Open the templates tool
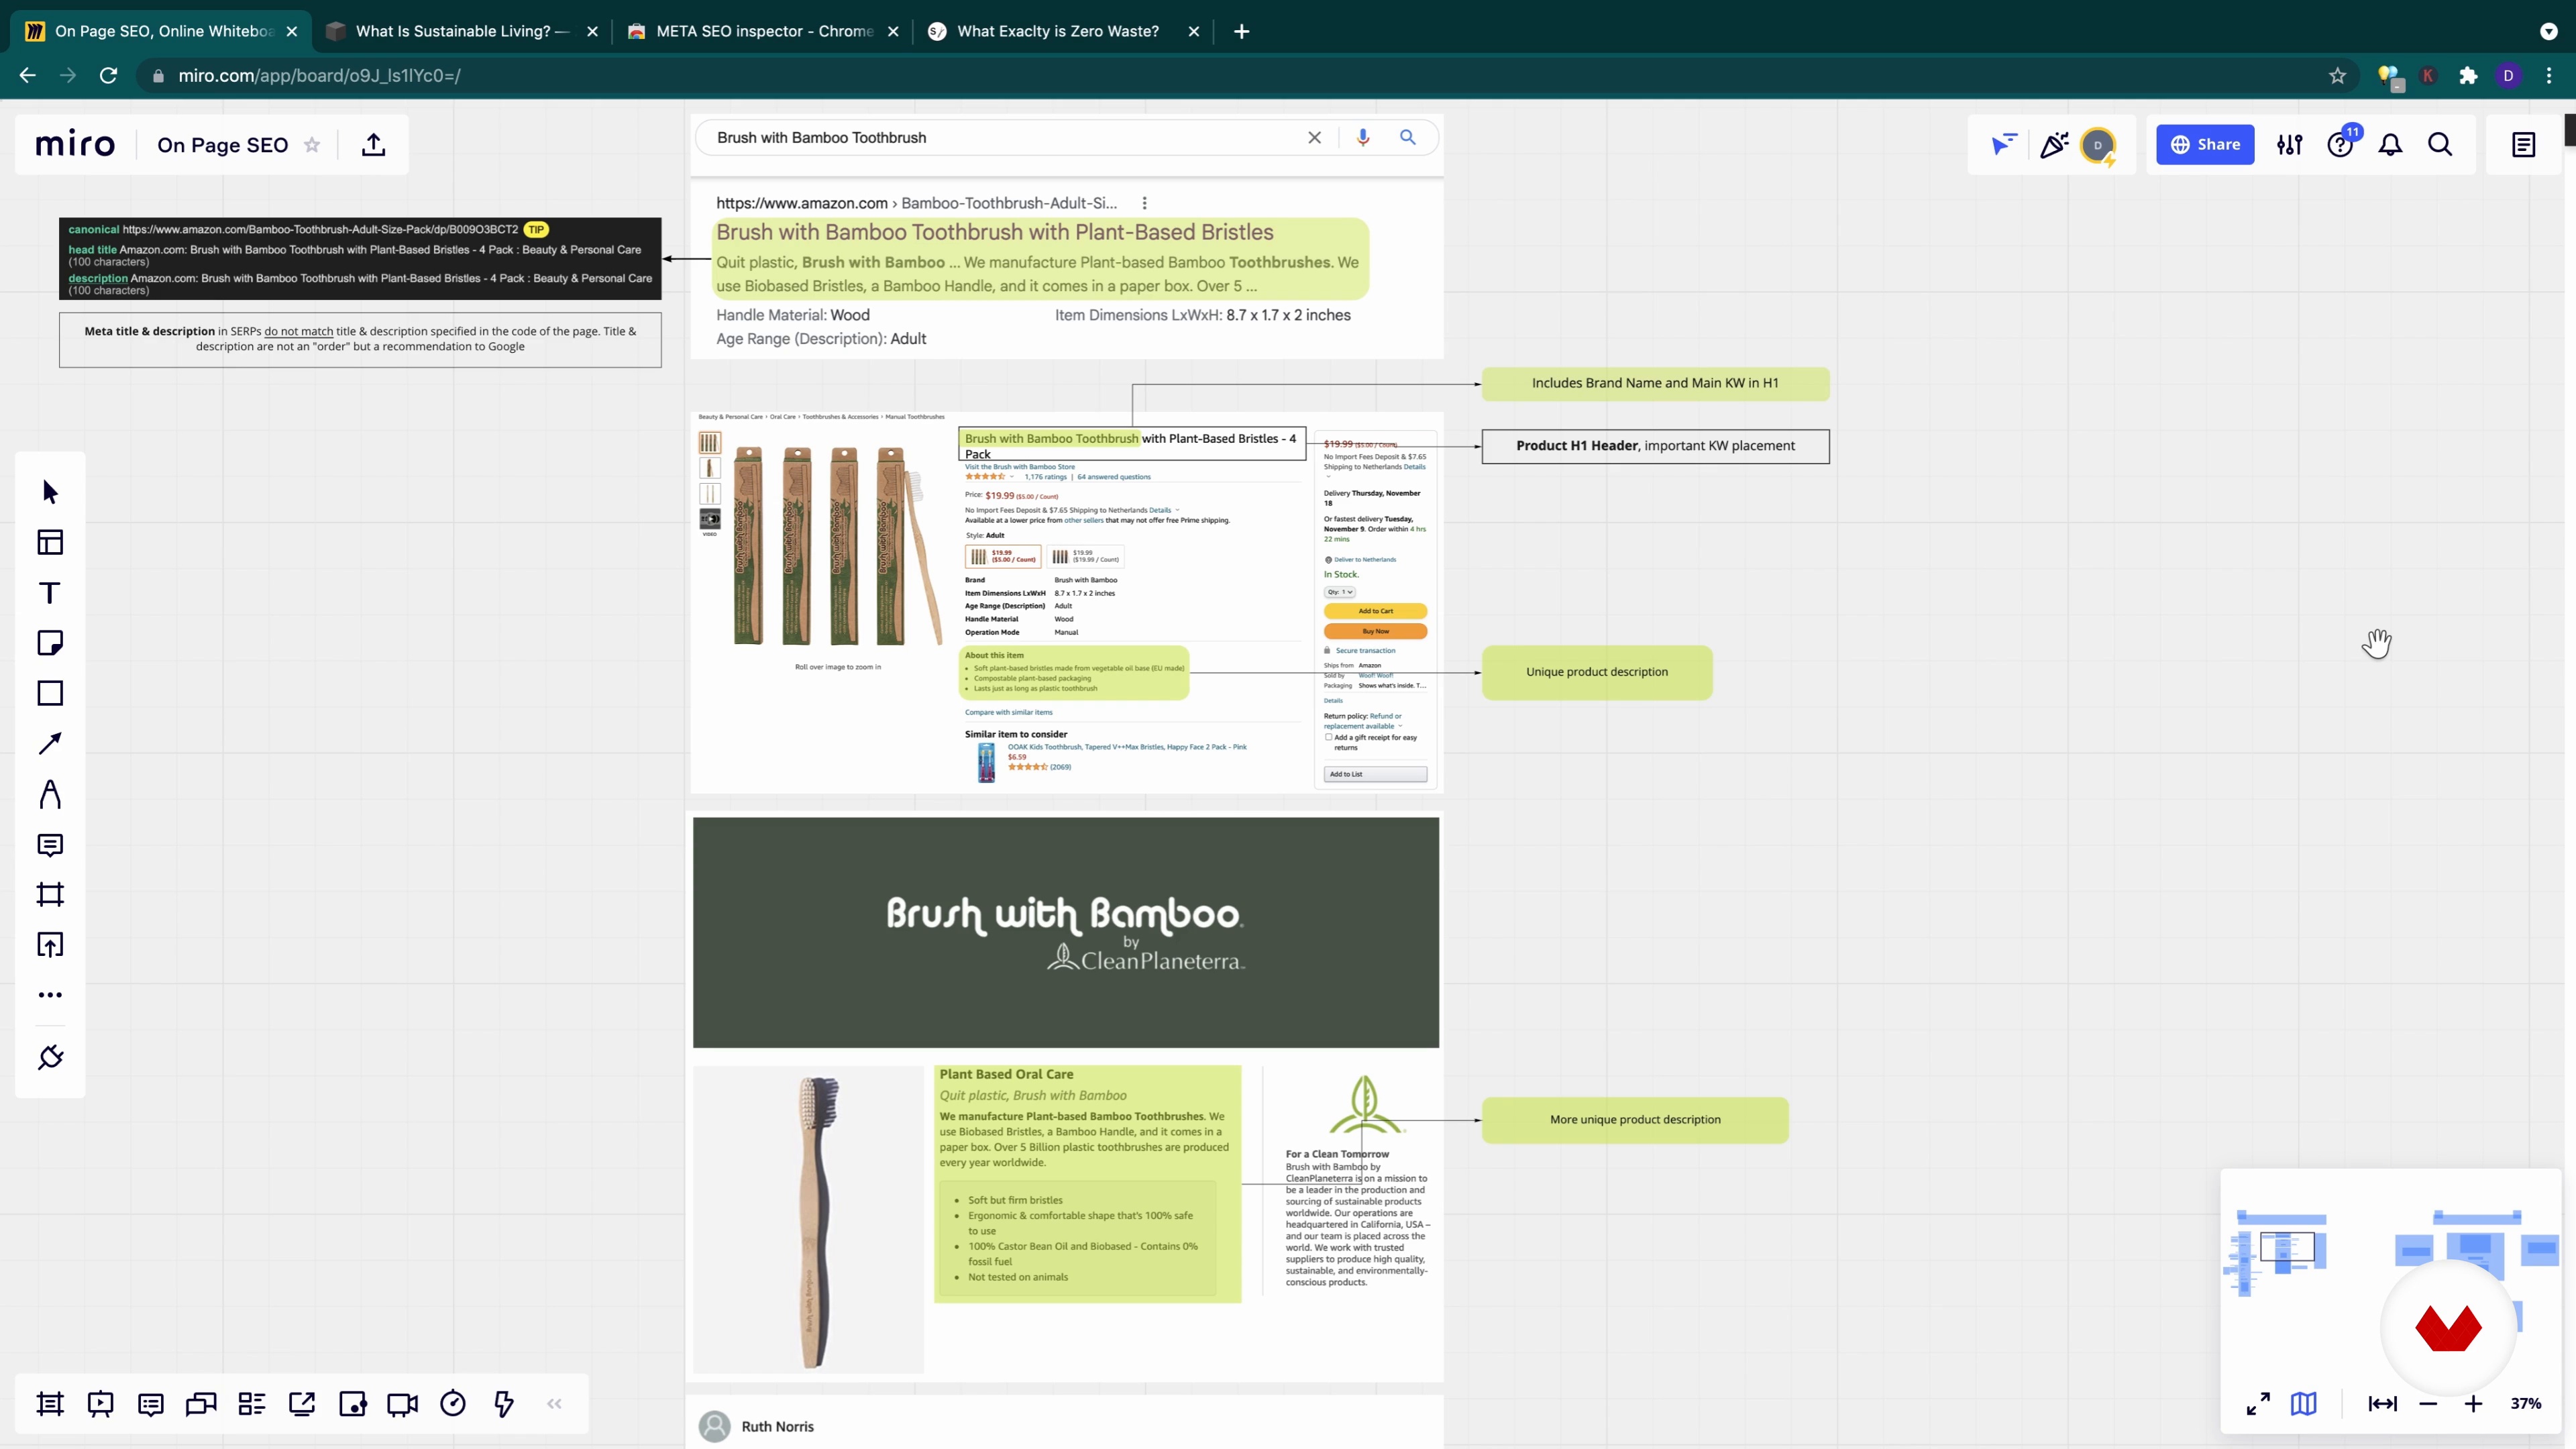Viewport: 2576px width, 1449px height. 50,542
